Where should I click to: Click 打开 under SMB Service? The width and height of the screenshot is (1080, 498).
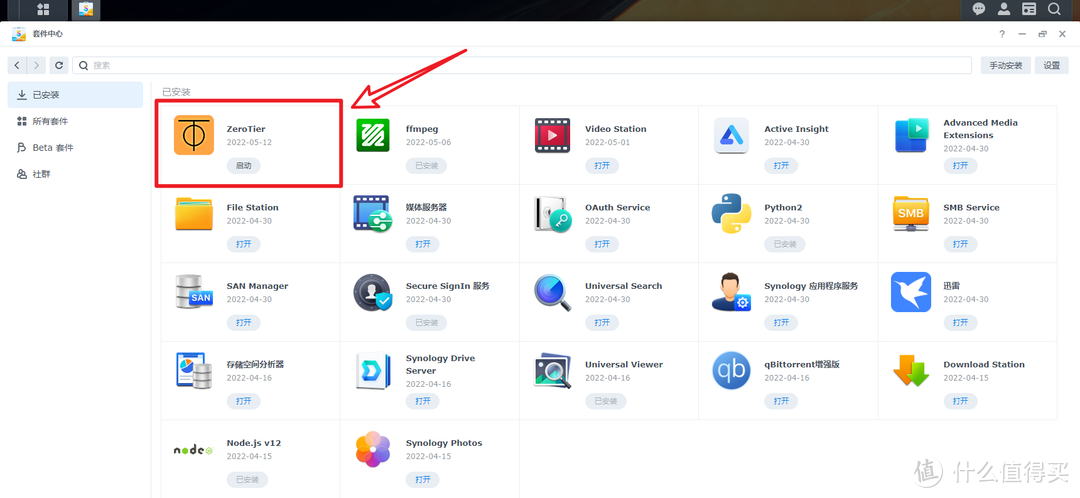pos(960,245)
